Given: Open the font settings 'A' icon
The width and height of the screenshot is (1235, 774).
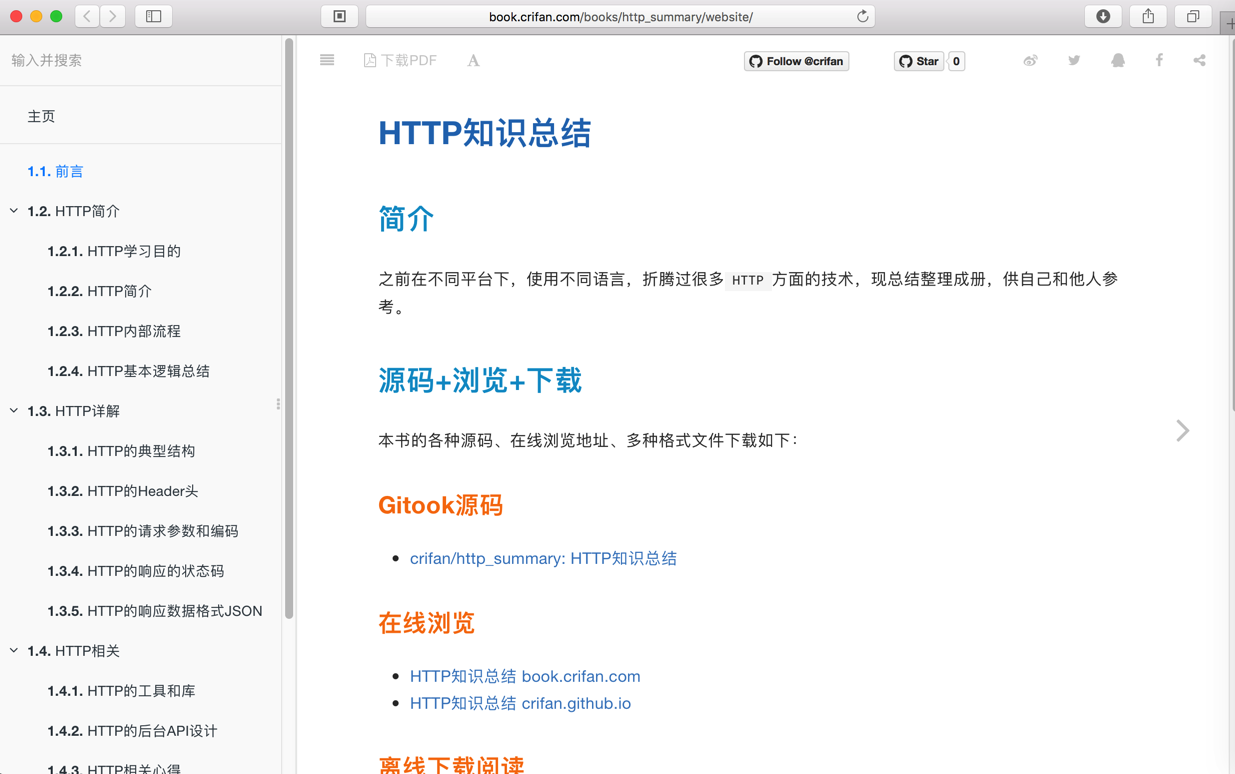Looking at the screenshot, I should click(x=473, y=61).
